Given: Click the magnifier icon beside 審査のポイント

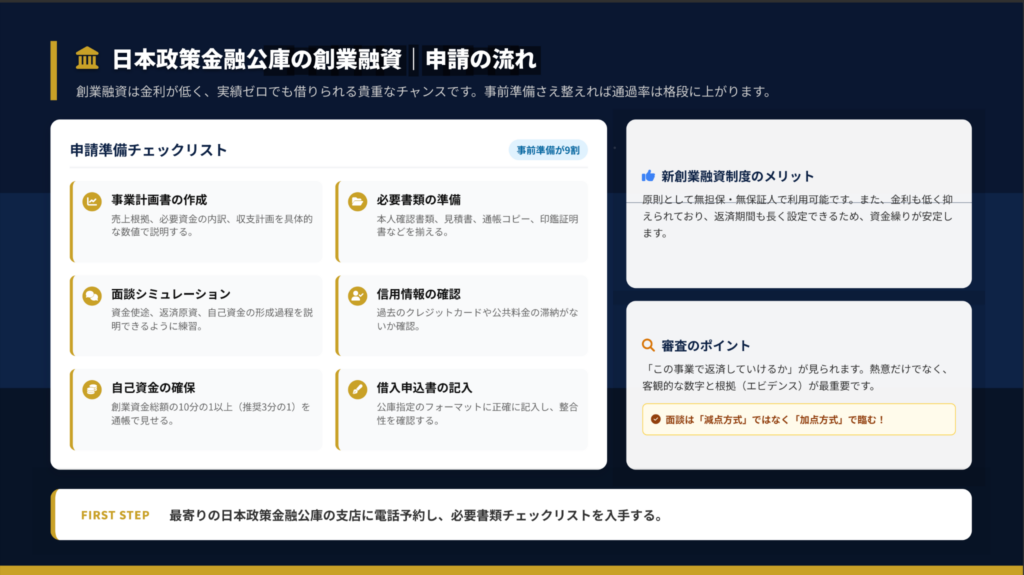Looking at the screenshot, I should [648, 346].
